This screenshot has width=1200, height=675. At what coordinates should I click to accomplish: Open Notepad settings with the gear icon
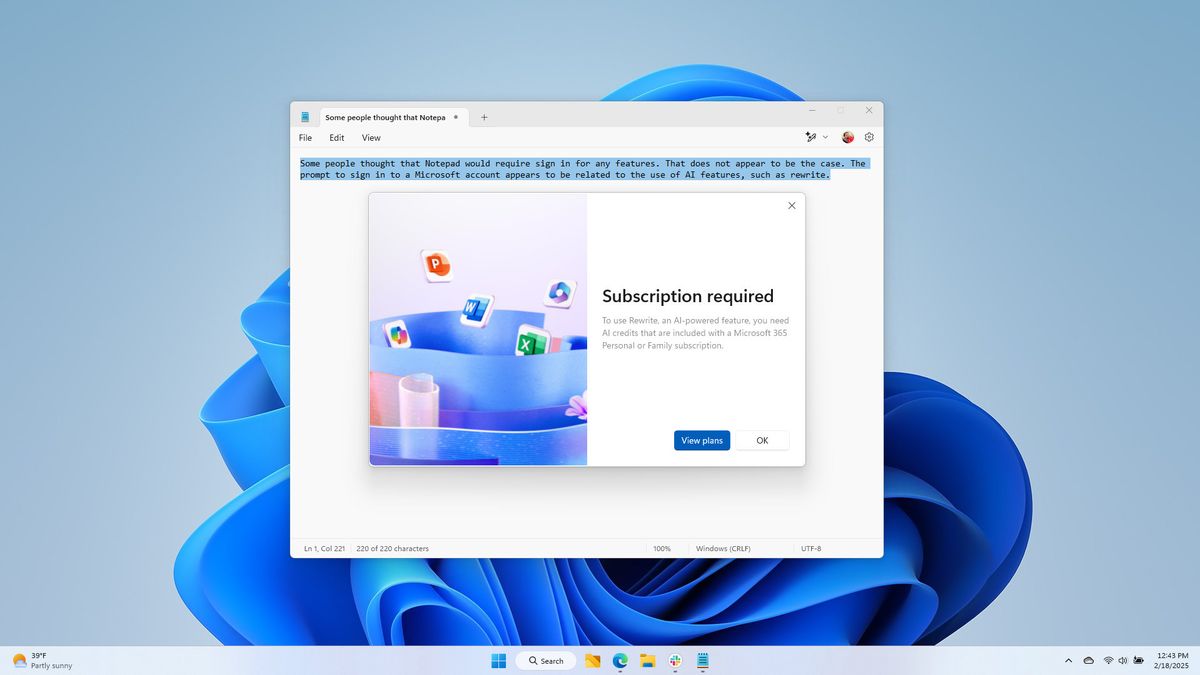[x=868, y=137]
